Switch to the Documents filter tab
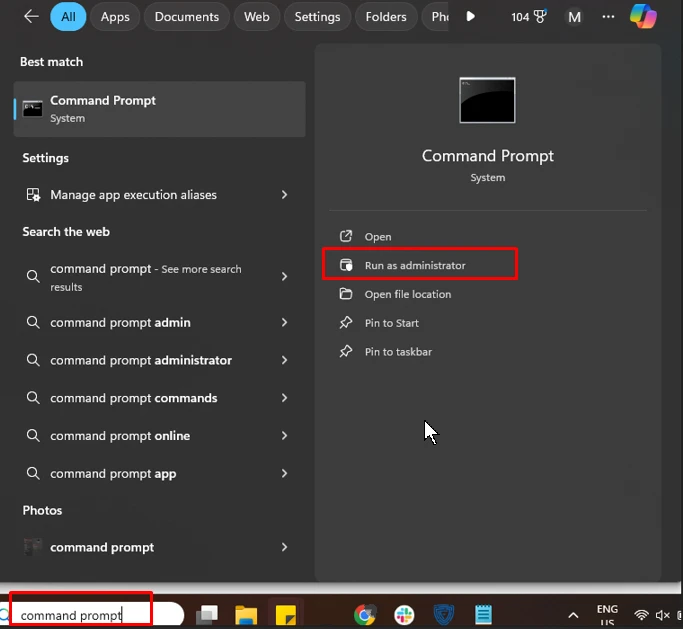 [186, 17]
